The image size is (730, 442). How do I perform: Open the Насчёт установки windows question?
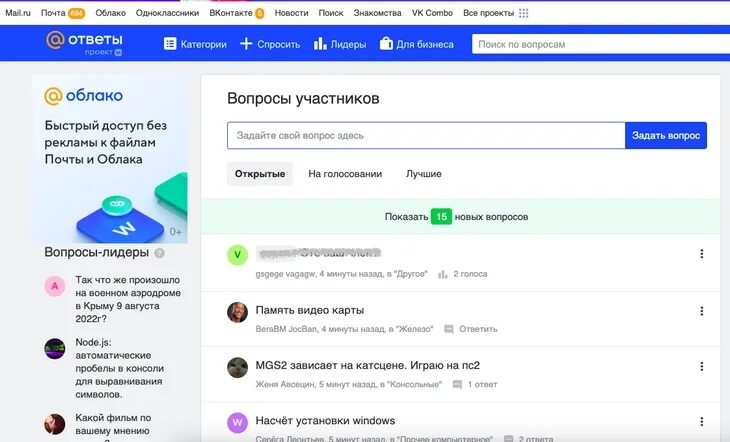(325, 421)
